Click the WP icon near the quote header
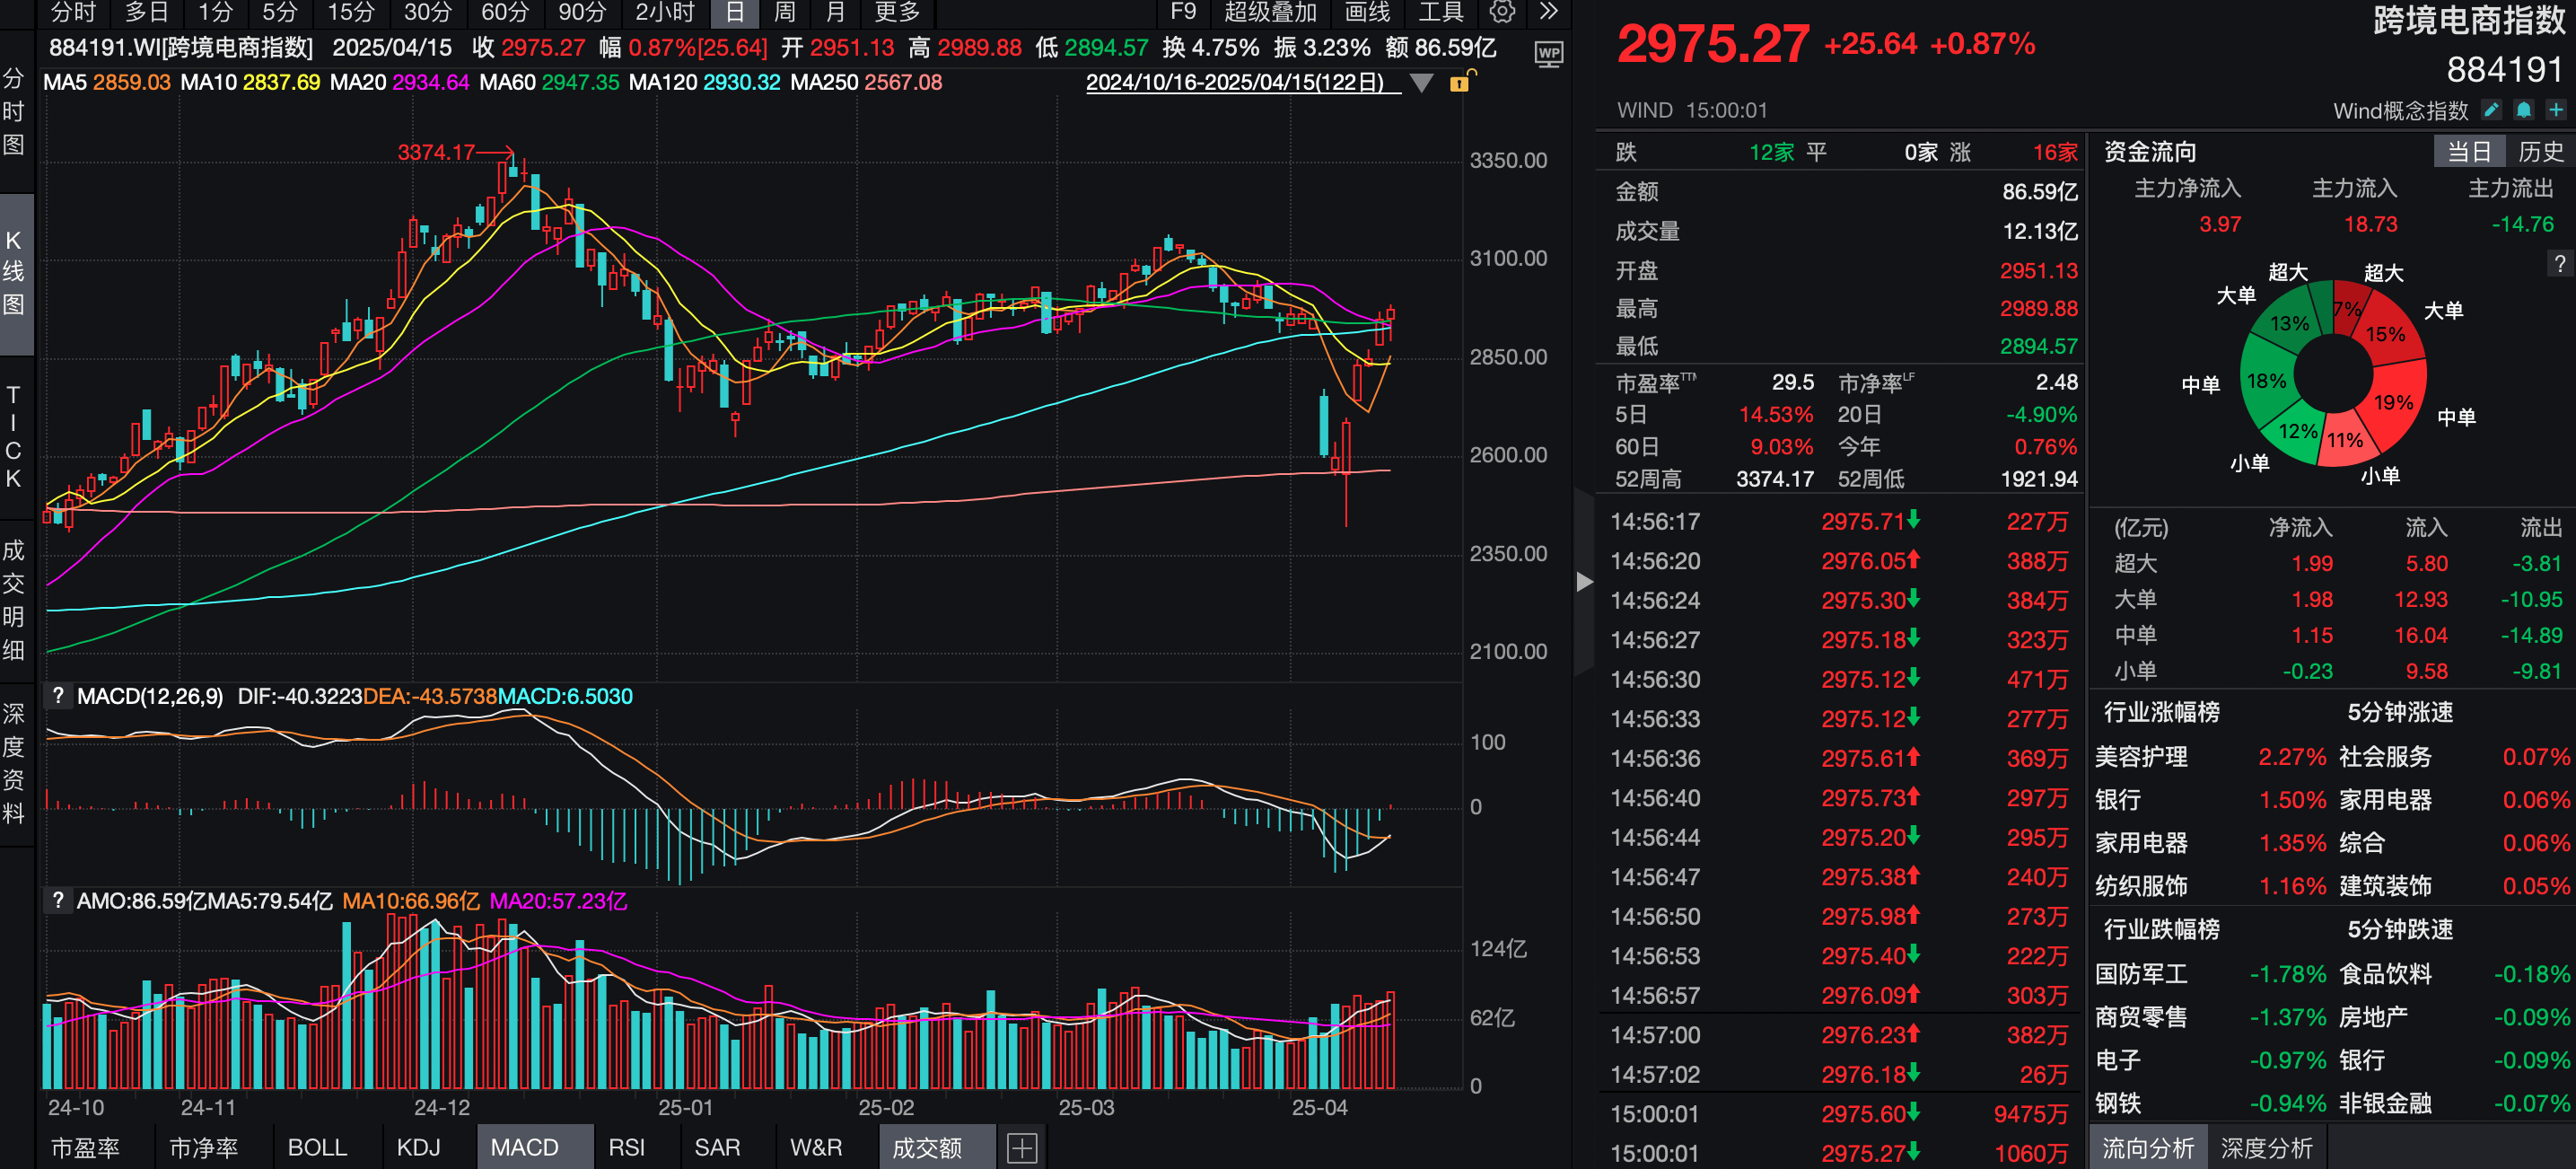The height and width of the screenshot is (1169, 2576). [x=1549, y=55]
